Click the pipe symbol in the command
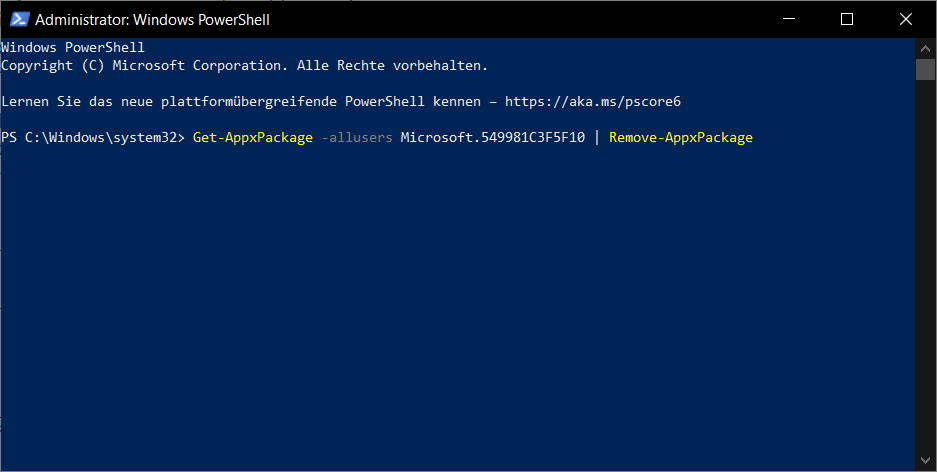This screenshot has height=472, width=937. tap(597, 138)
